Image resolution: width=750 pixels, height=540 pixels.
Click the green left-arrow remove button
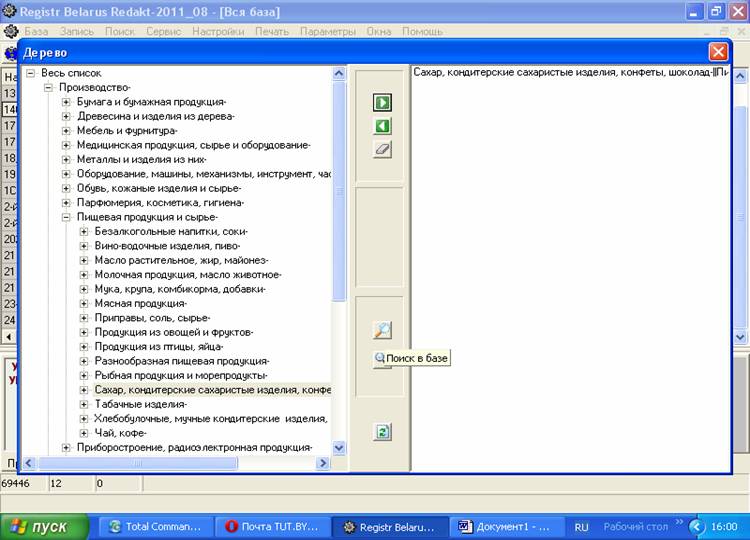point(381,126)
